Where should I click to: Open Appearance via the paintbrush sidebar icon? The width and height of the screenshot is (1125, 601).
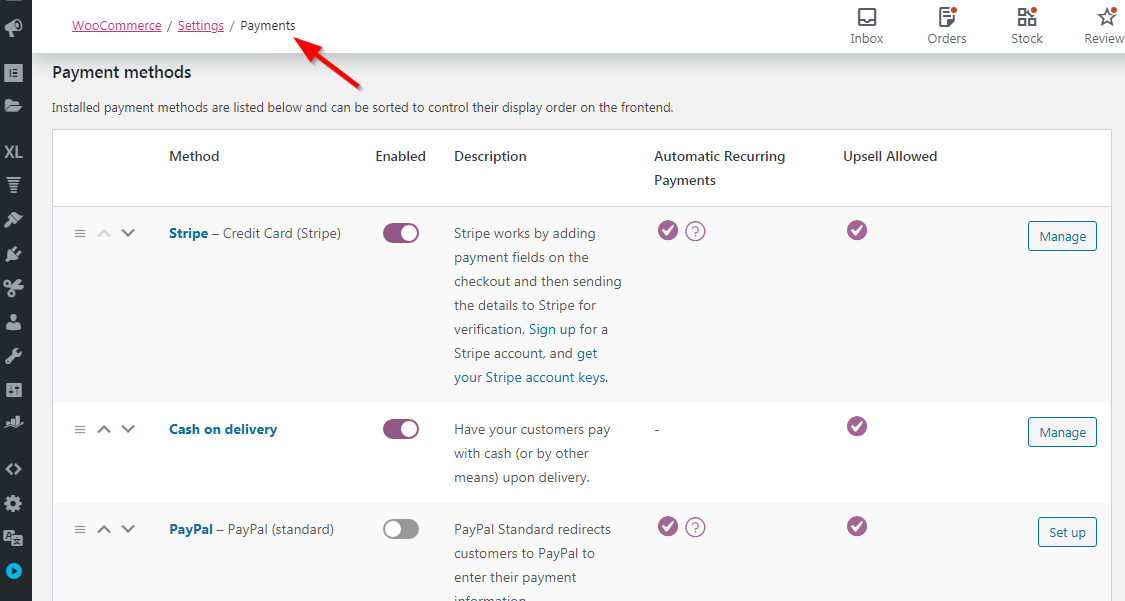(x=14, y=219)
